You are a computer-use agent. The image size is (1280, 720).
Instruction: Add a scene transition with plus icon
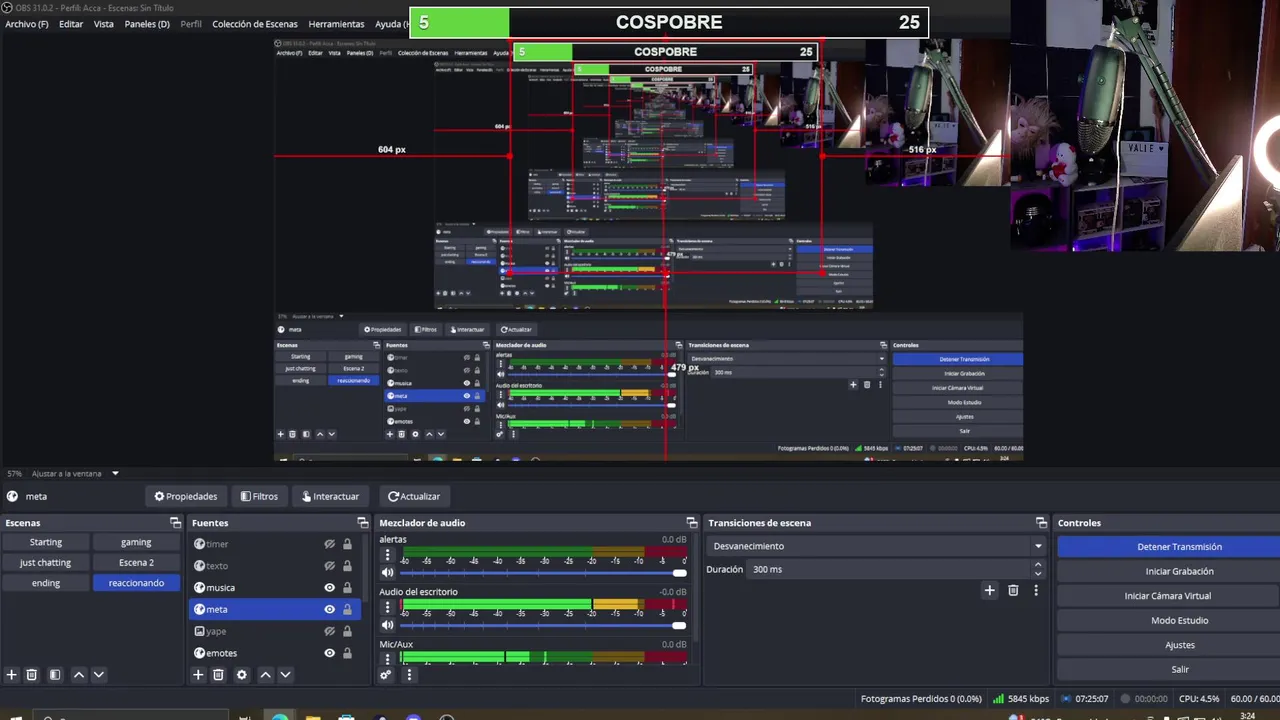(989, 591)
